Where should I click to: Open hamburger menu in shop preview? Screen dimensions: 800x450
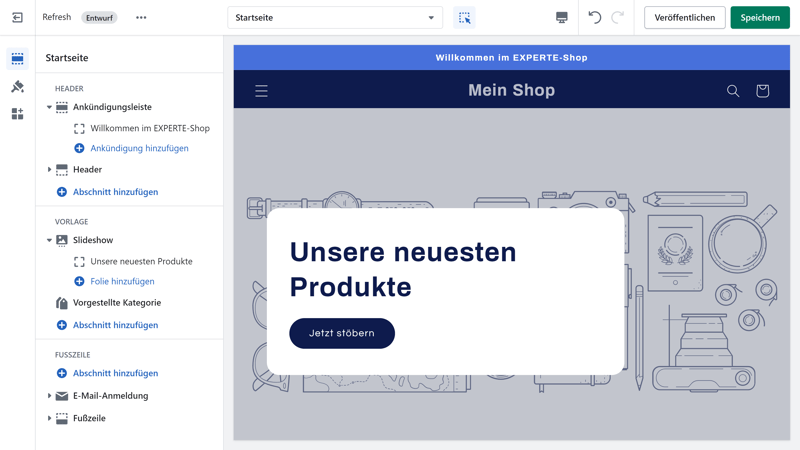click(x=261, y=91)
